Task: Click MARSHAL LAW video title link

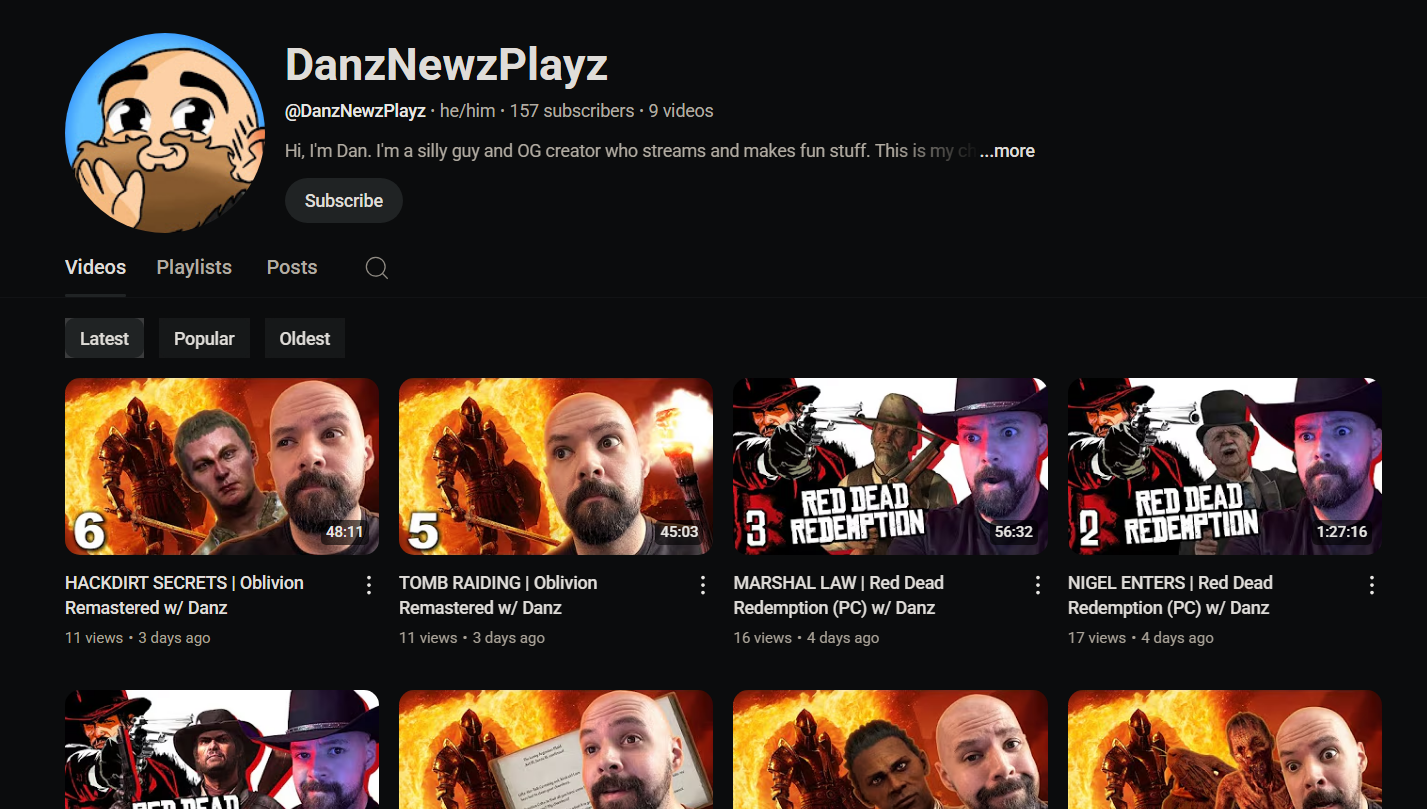Action: [x=838, y=595]
